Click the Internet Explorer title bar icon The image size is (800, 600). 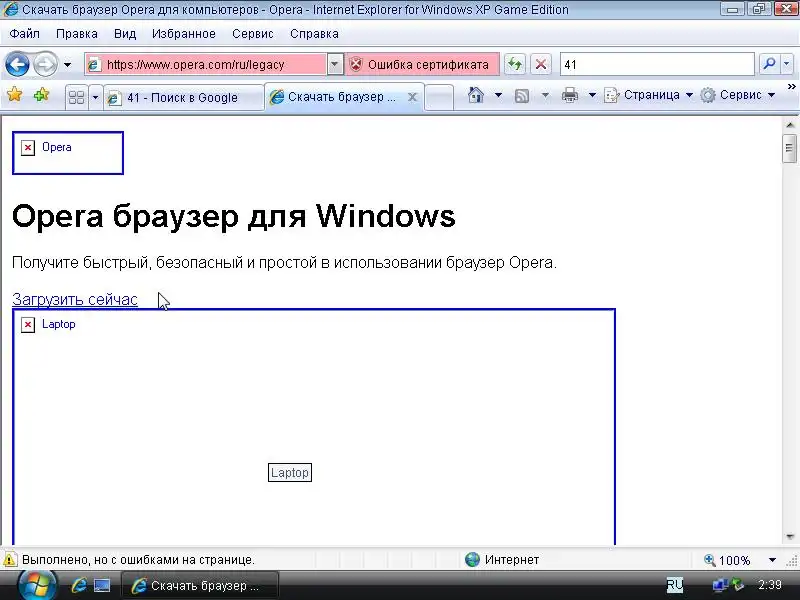[10, 9]
